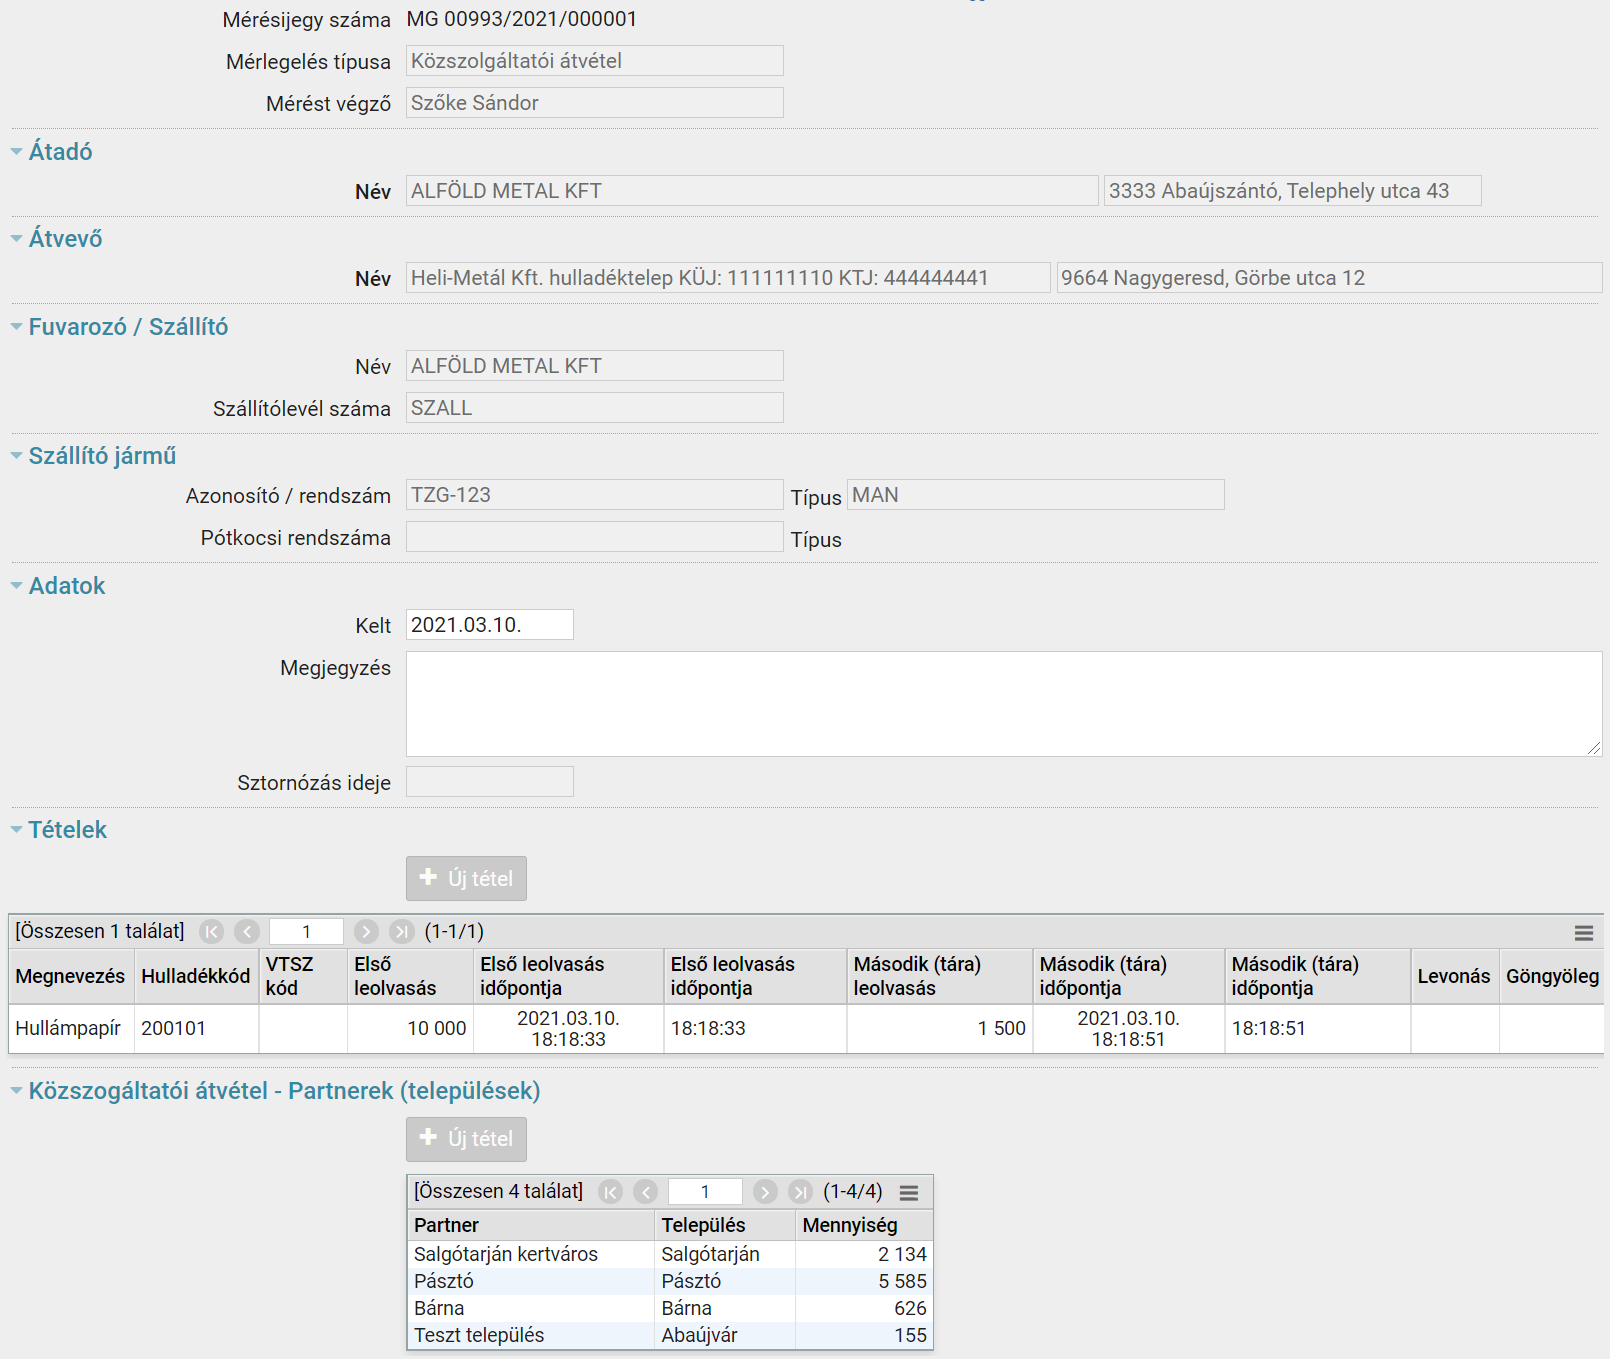Go to last page in Tételek table pager
Viewport: 1610px width, 1359px height.
pyautogui.click(x=401, y=932)
